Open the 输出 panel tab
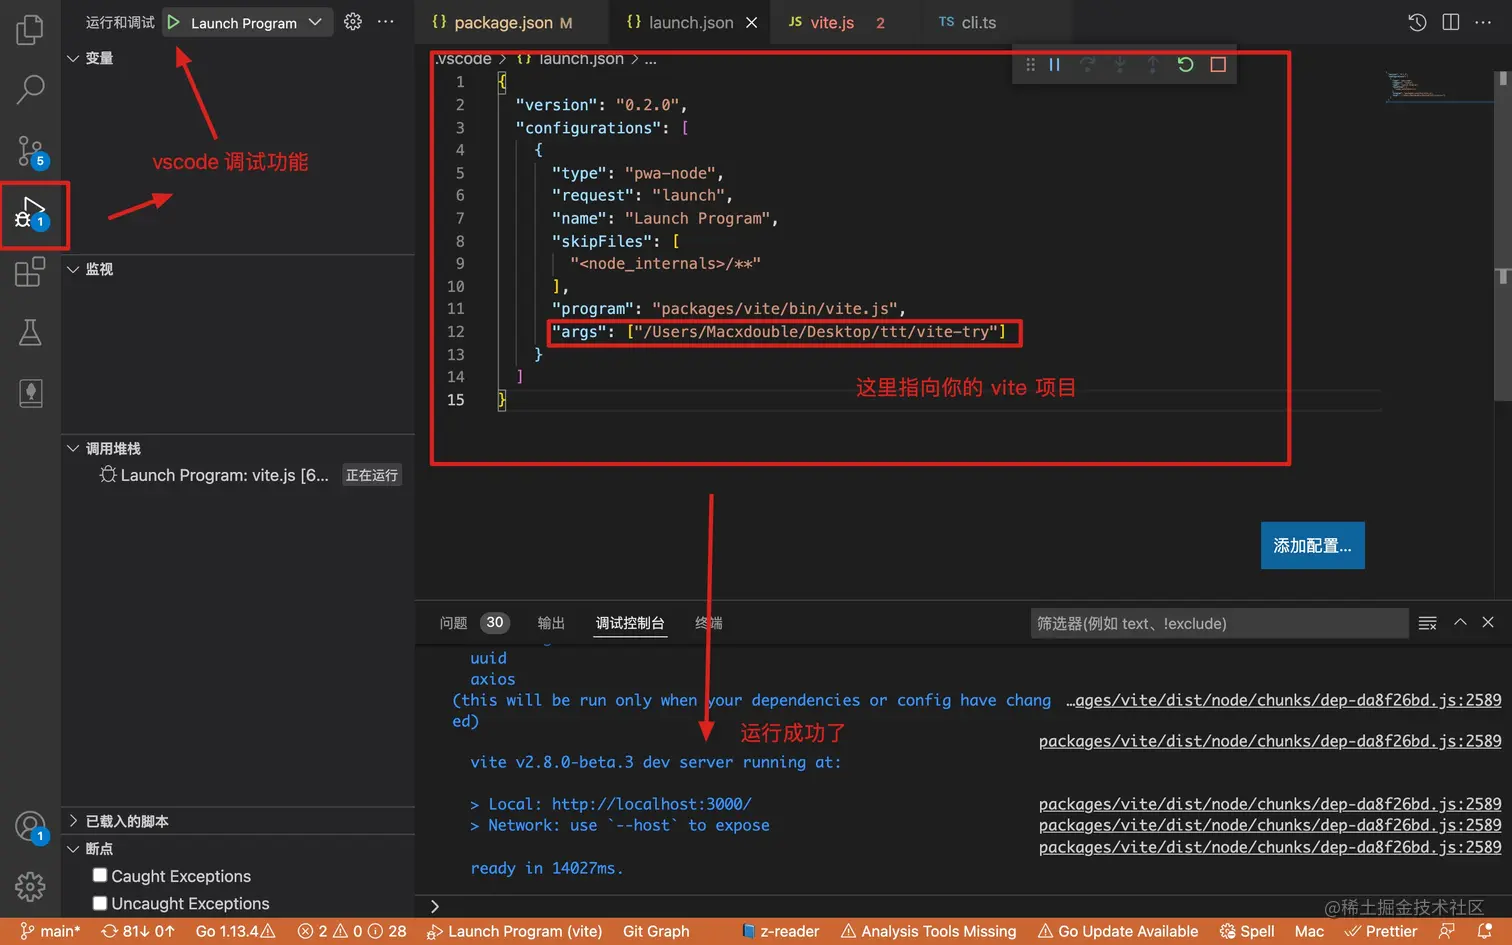Viewport: 1512px width, 945px height. click(551, 623)
